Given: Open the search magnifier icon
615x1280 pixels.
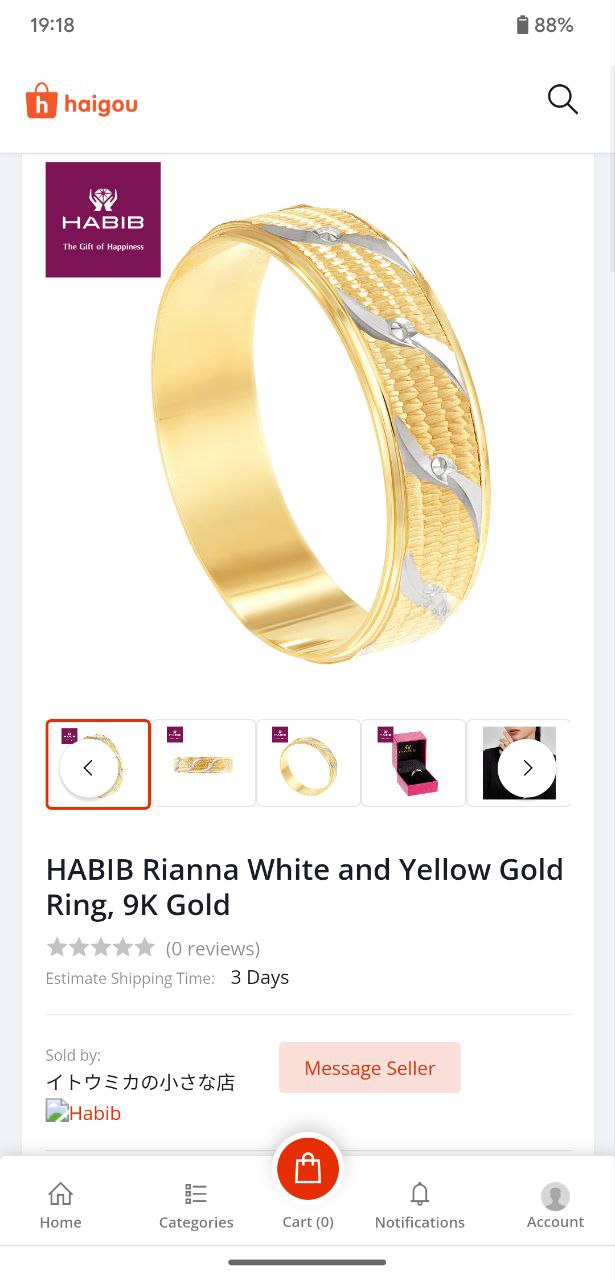Looking at the screenshot, I should click(x=562, y=99).
